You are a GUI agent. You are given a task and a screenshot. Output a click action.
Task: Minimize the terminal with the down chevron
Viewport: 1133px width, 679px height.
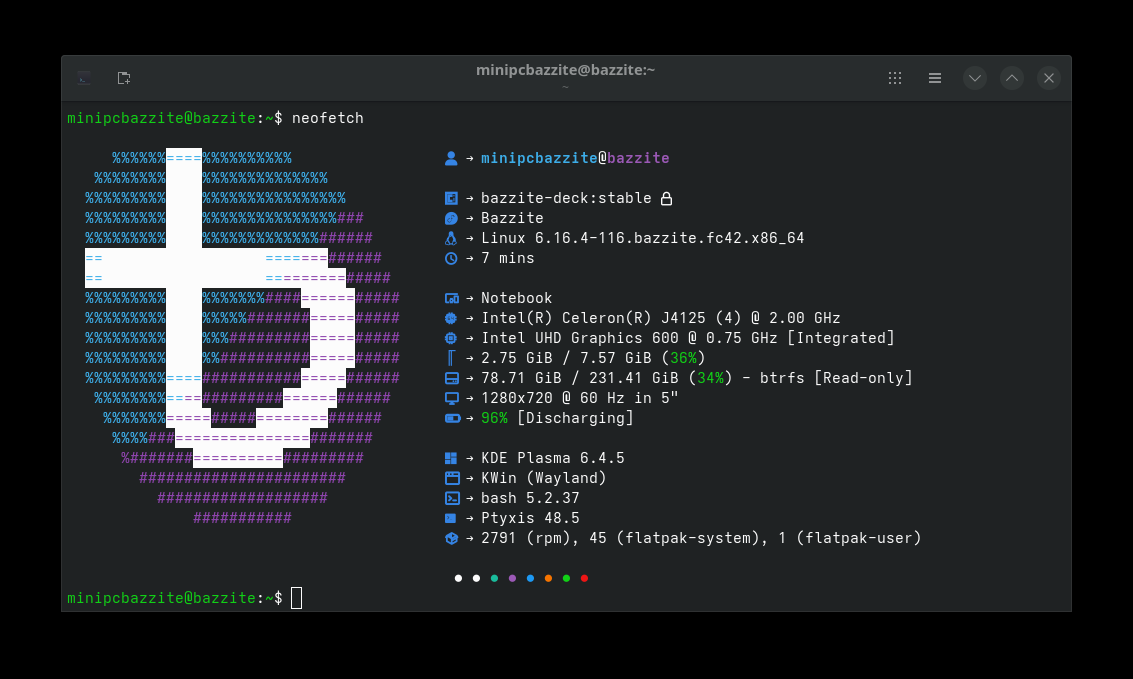coord(975,78)
